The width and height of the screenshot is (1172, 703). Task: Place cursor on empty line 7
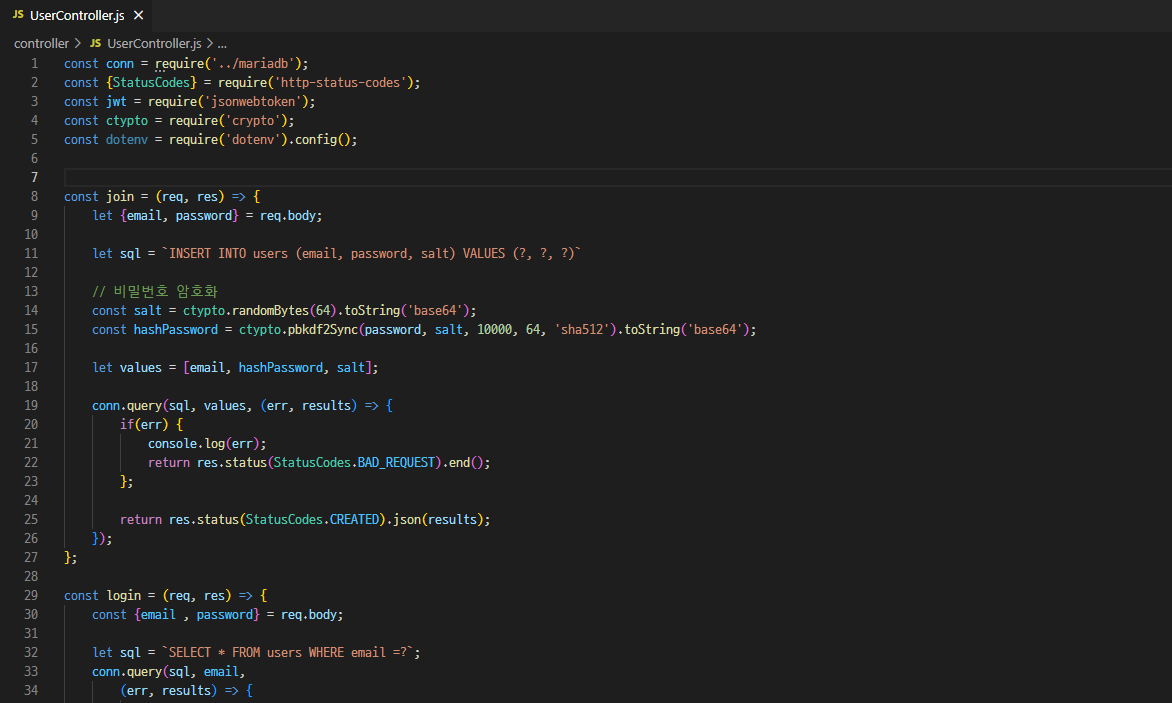click(x=617, y=177)
